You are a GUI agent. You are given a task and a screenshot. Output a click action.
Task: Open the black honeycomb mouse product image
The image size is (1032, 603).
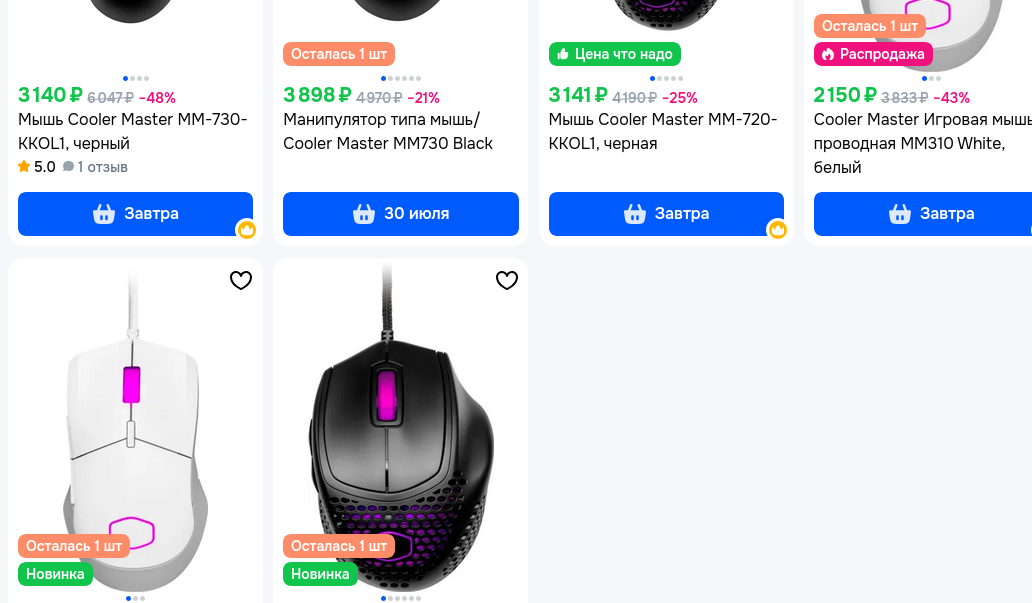pyautogui.click(x=400, y=420)
